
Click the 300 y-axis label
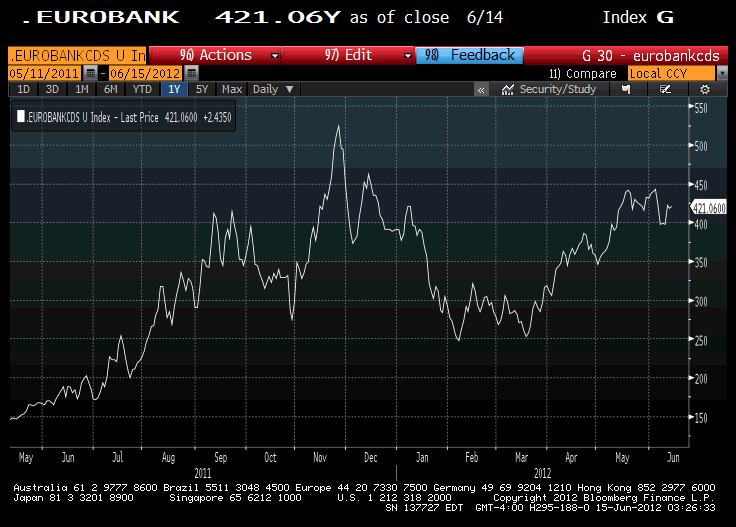[x=701, y=301]
